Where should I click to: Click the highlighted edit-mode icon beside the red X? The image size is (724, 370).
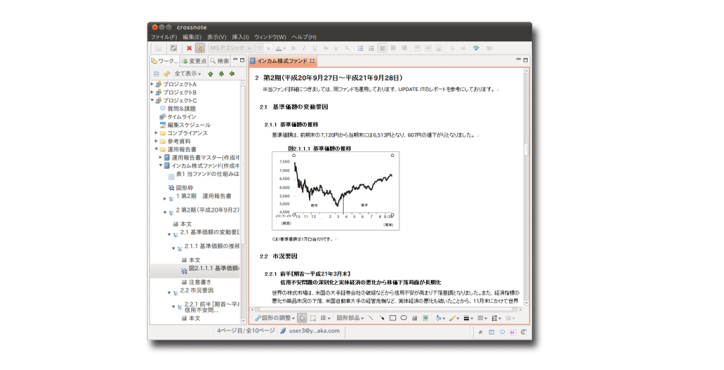tap(200, 48)
